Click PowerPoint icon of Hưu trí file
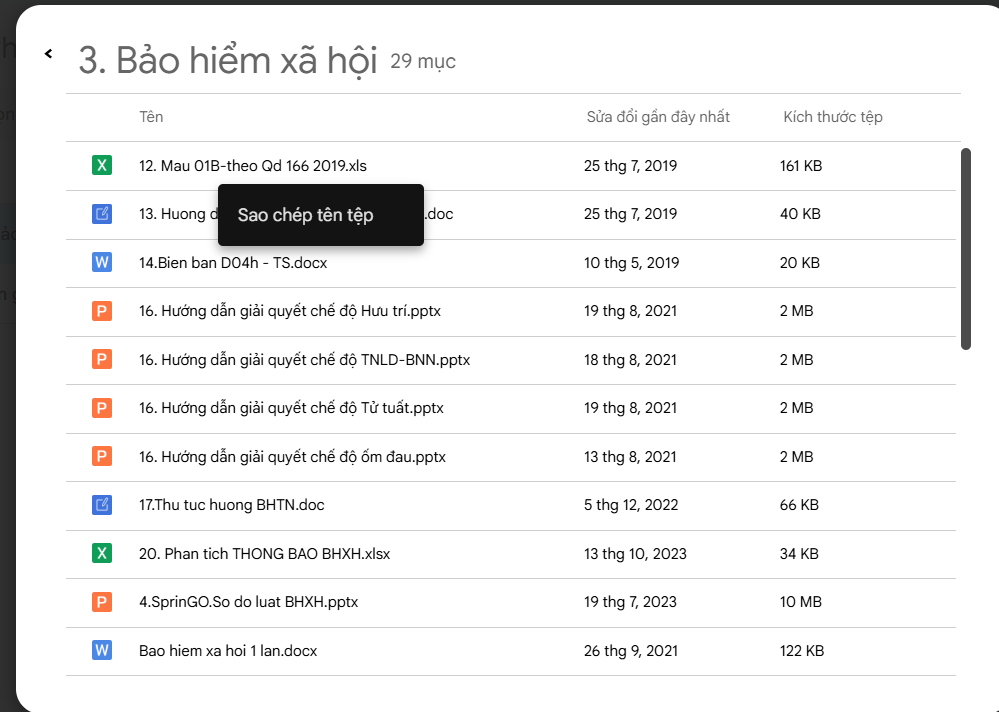999x712 pixels. coord(102,311)
